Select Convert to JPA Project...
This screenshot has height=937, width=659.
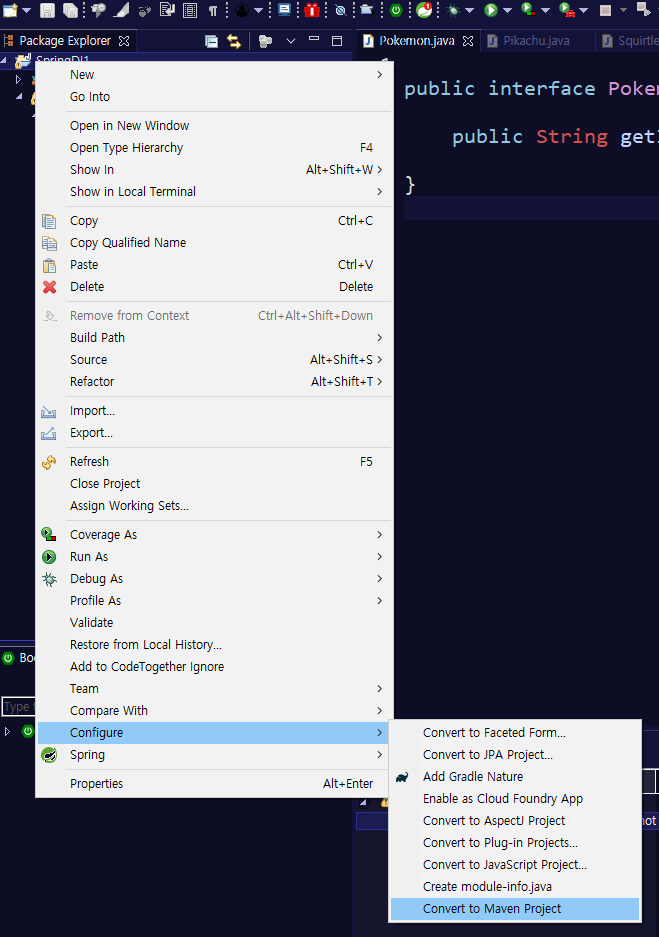[x=515, y=755]
